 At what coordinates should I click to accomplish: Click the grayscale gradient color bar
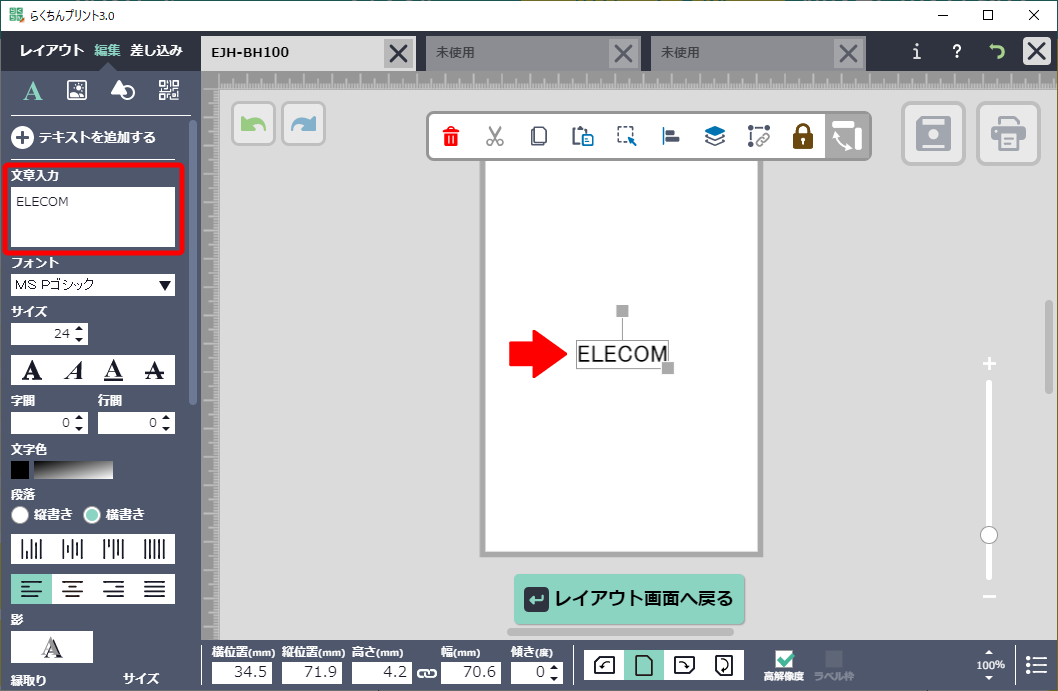click(x=74, y=470)
